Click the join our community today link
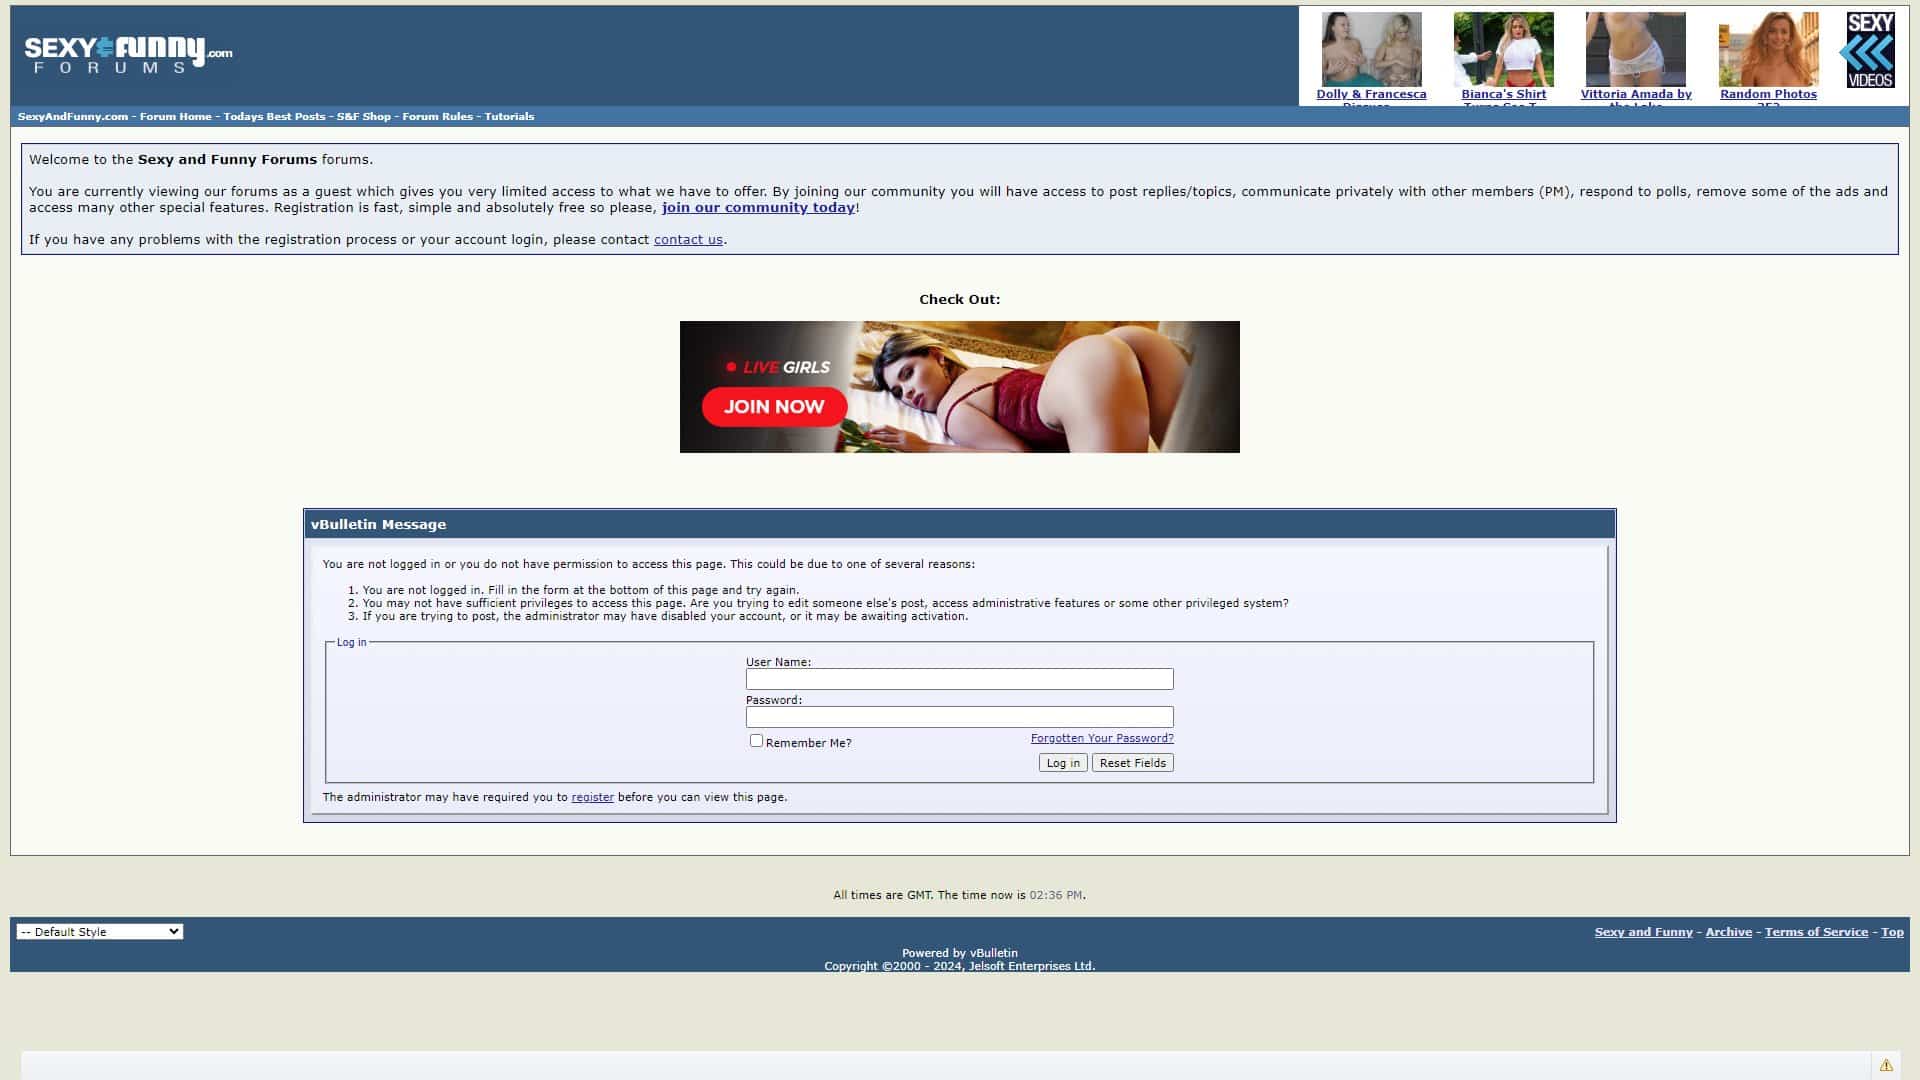 pos(758,207)
